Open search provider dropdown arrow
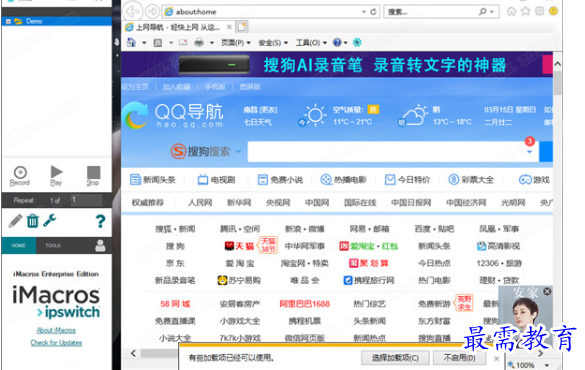The height and width of the screenshot is (370, 585). [492, 12]
